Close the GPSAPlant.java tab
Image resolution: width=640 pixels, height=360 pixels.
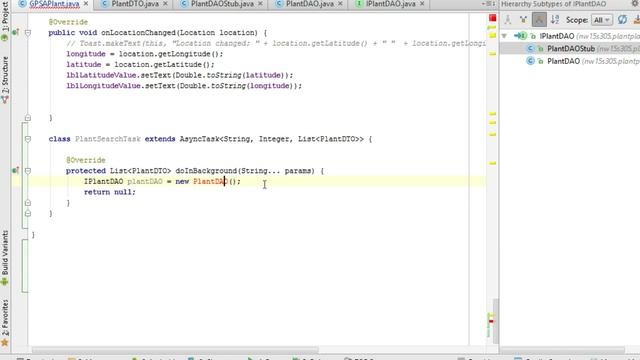click(x=86, y=4)
